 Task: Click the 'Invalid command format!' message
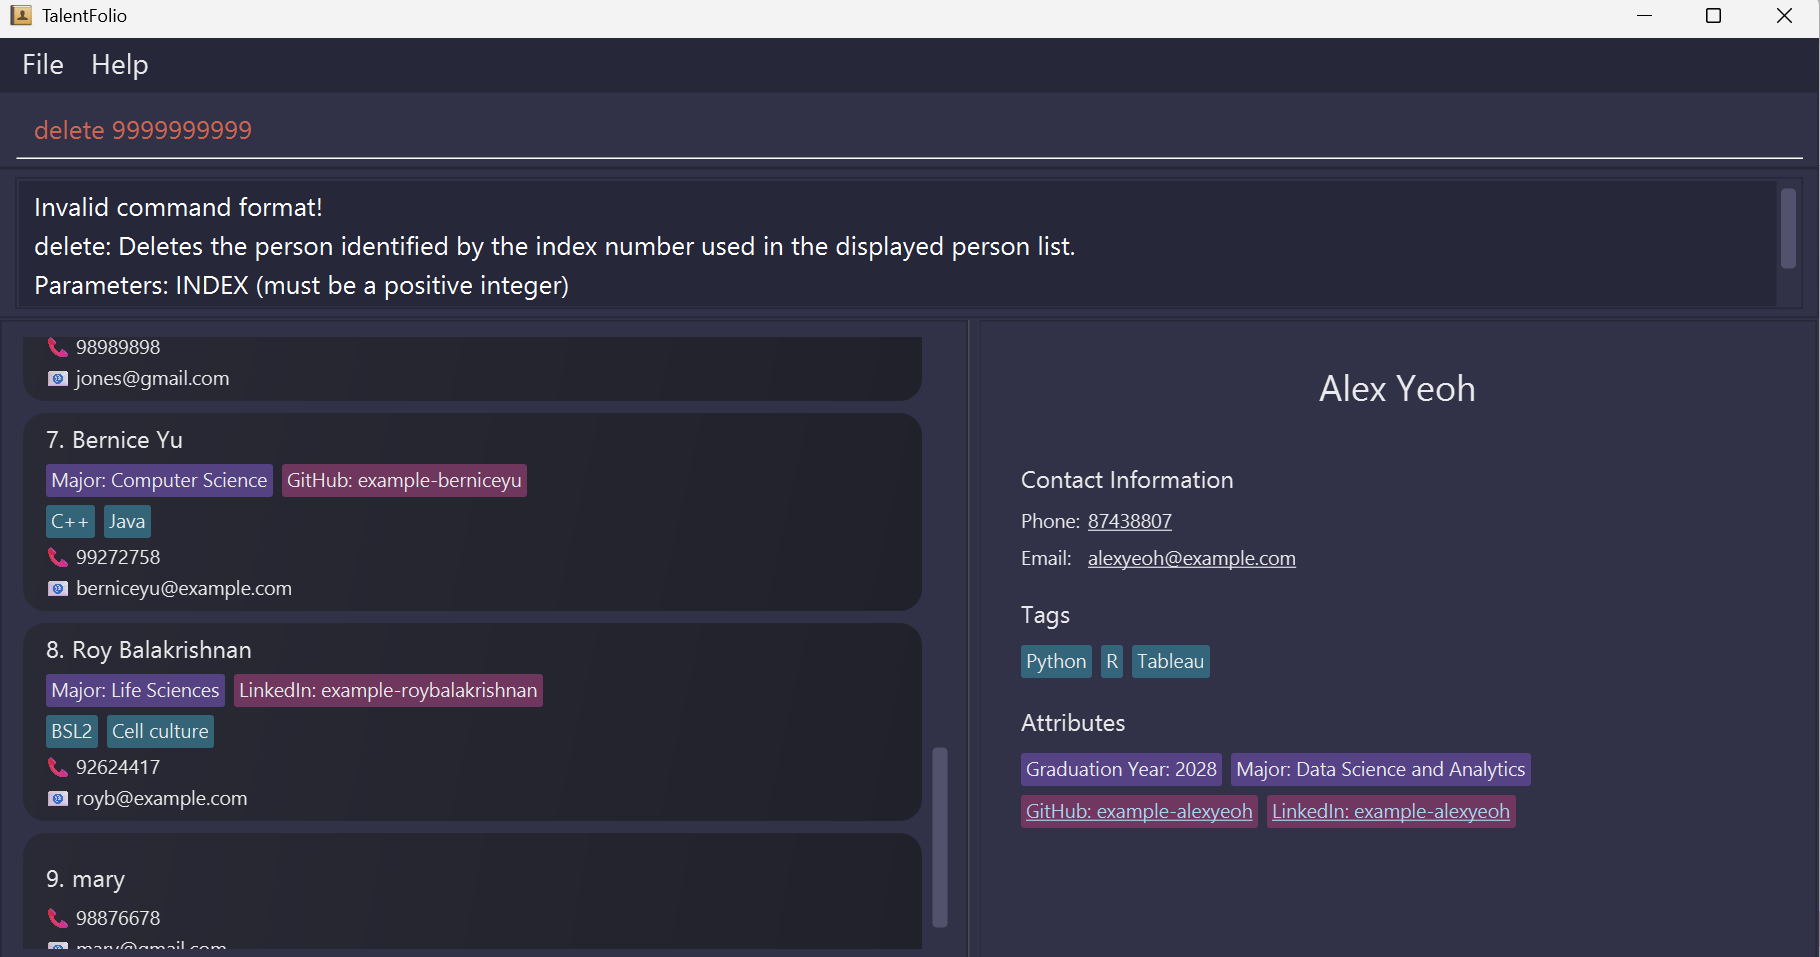click(x=178, y=208)
